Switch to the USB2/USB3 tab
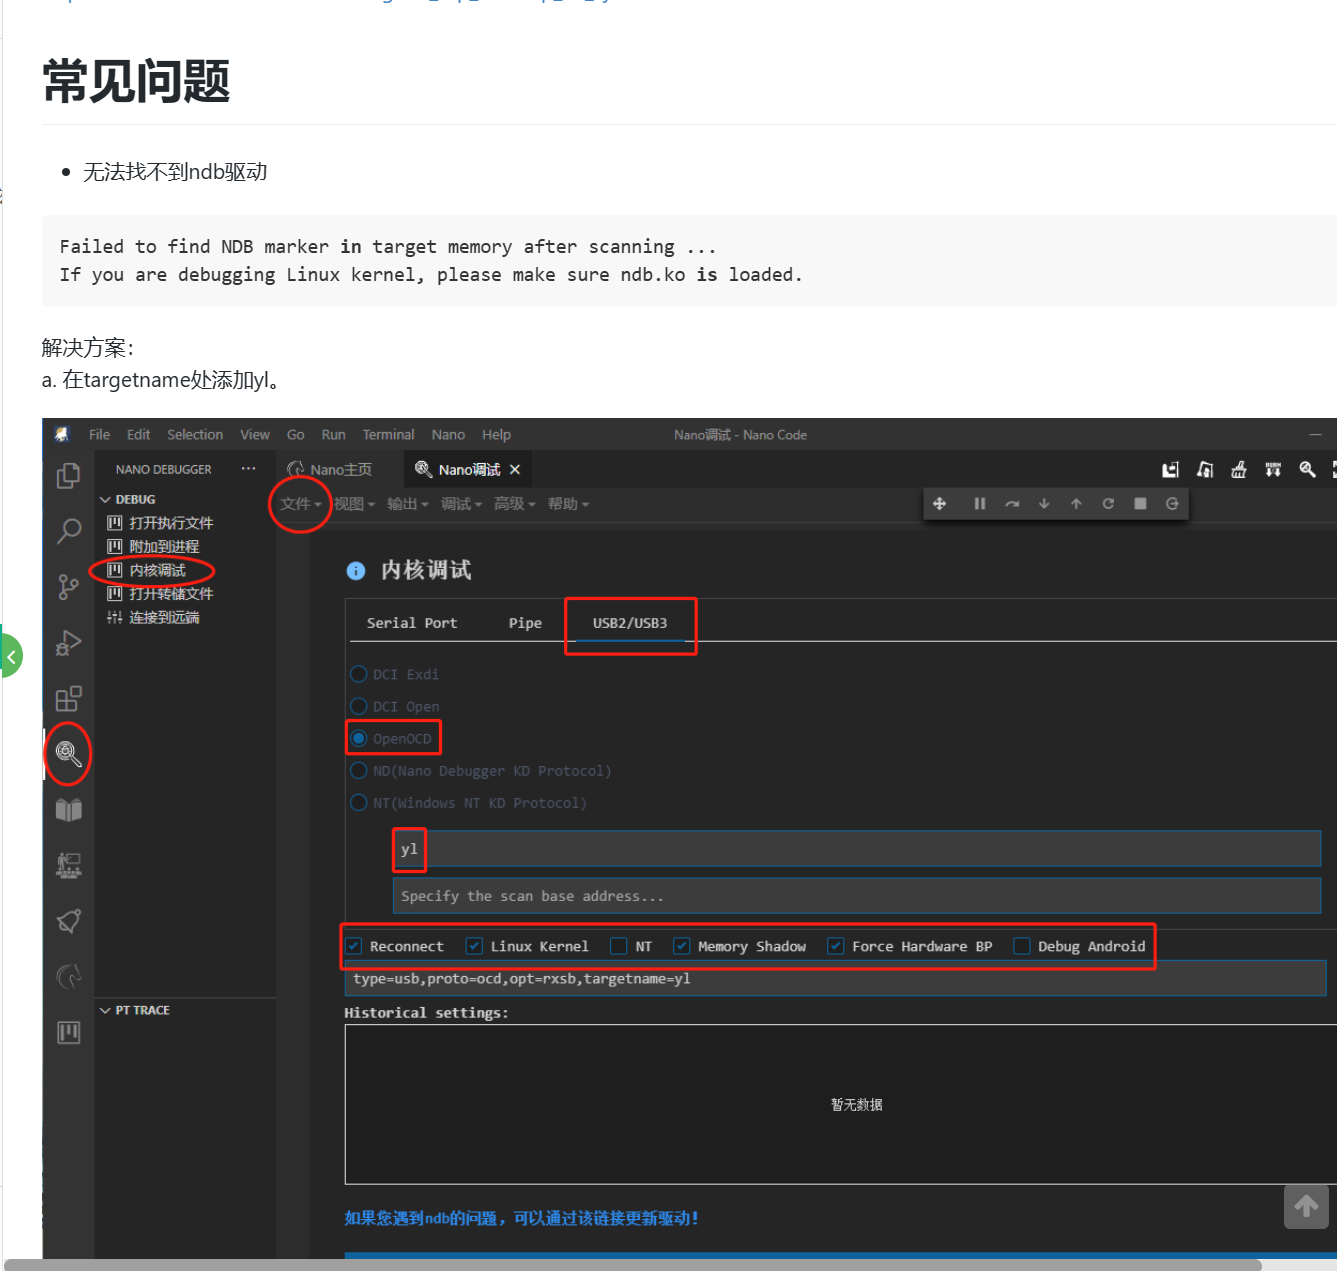Image resolution: width=1337 pixels, height=1271 pixels. [x=630, y=623]
